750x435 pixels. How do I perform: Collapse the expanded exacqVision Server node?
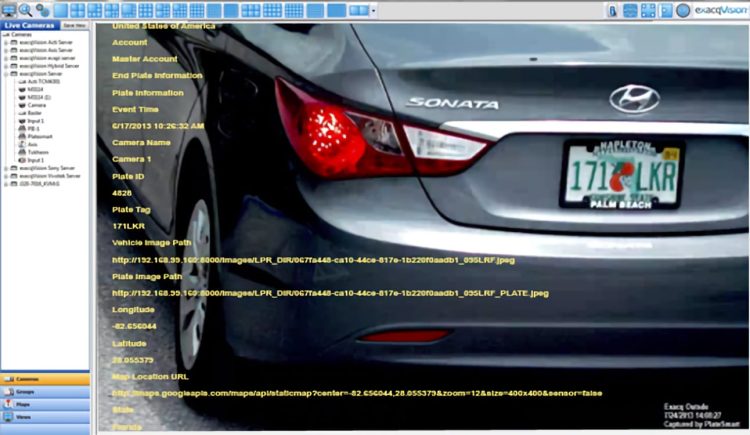pos(6,74)
